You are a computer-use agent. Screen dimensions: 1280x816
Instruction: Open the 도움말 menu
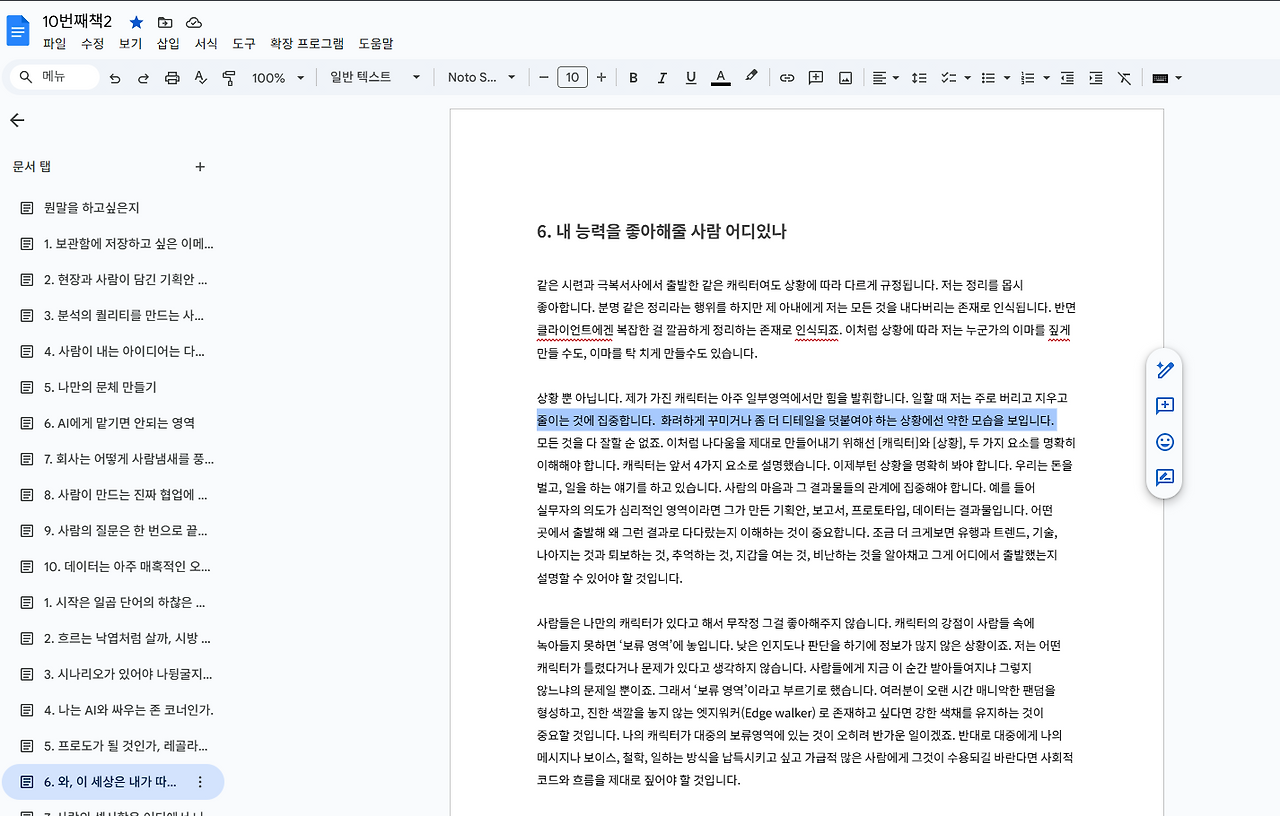pos(376,44)
